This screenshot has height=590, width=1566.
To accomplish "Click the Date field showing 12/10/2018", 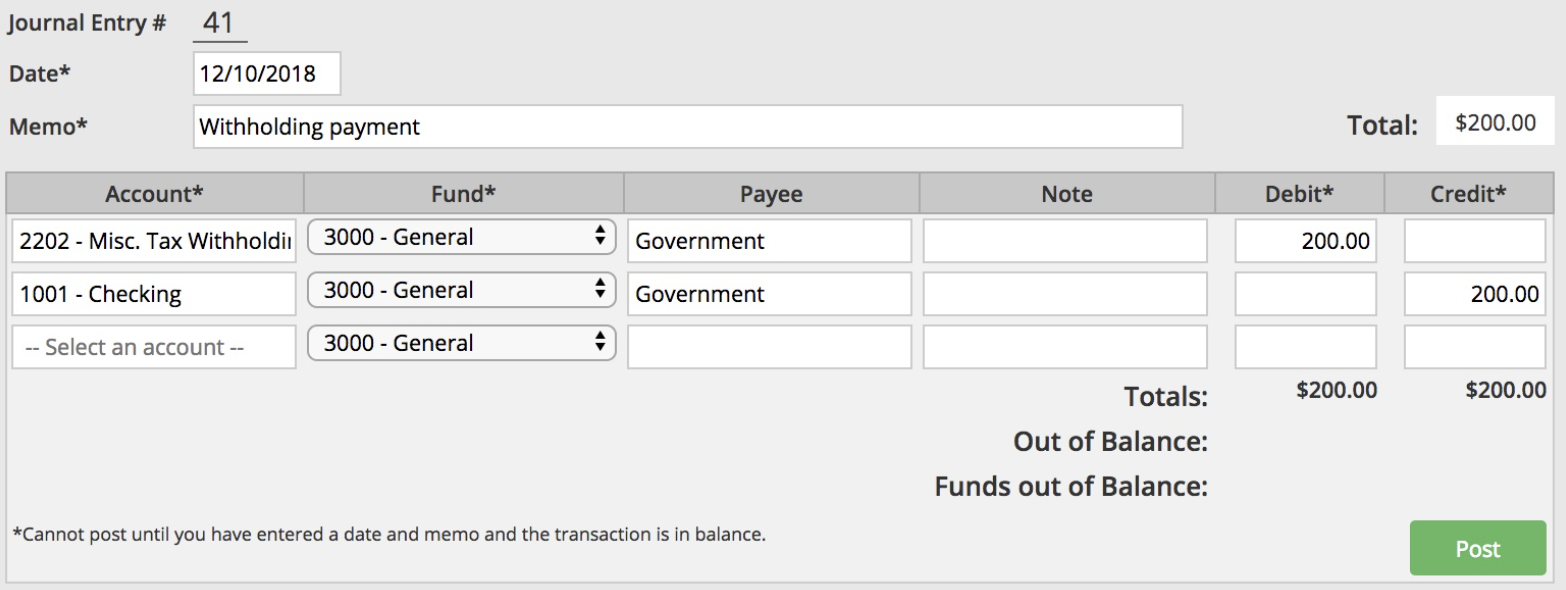I will [266, 74].
